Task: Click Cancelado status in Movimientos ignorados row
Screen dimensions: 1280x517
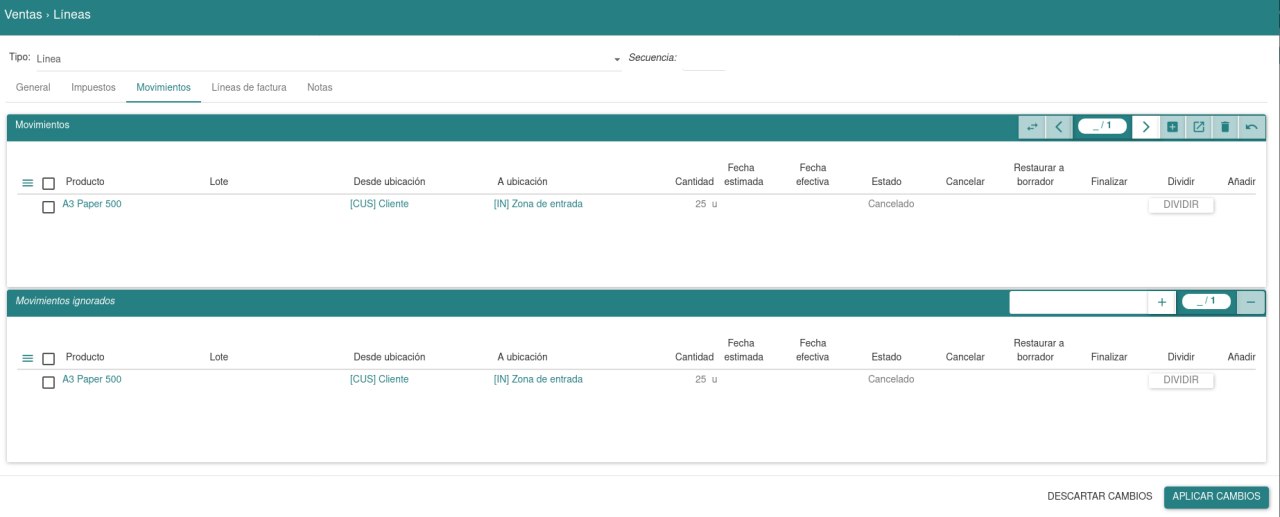Action: pyautogui.click(x=891, y=380)
